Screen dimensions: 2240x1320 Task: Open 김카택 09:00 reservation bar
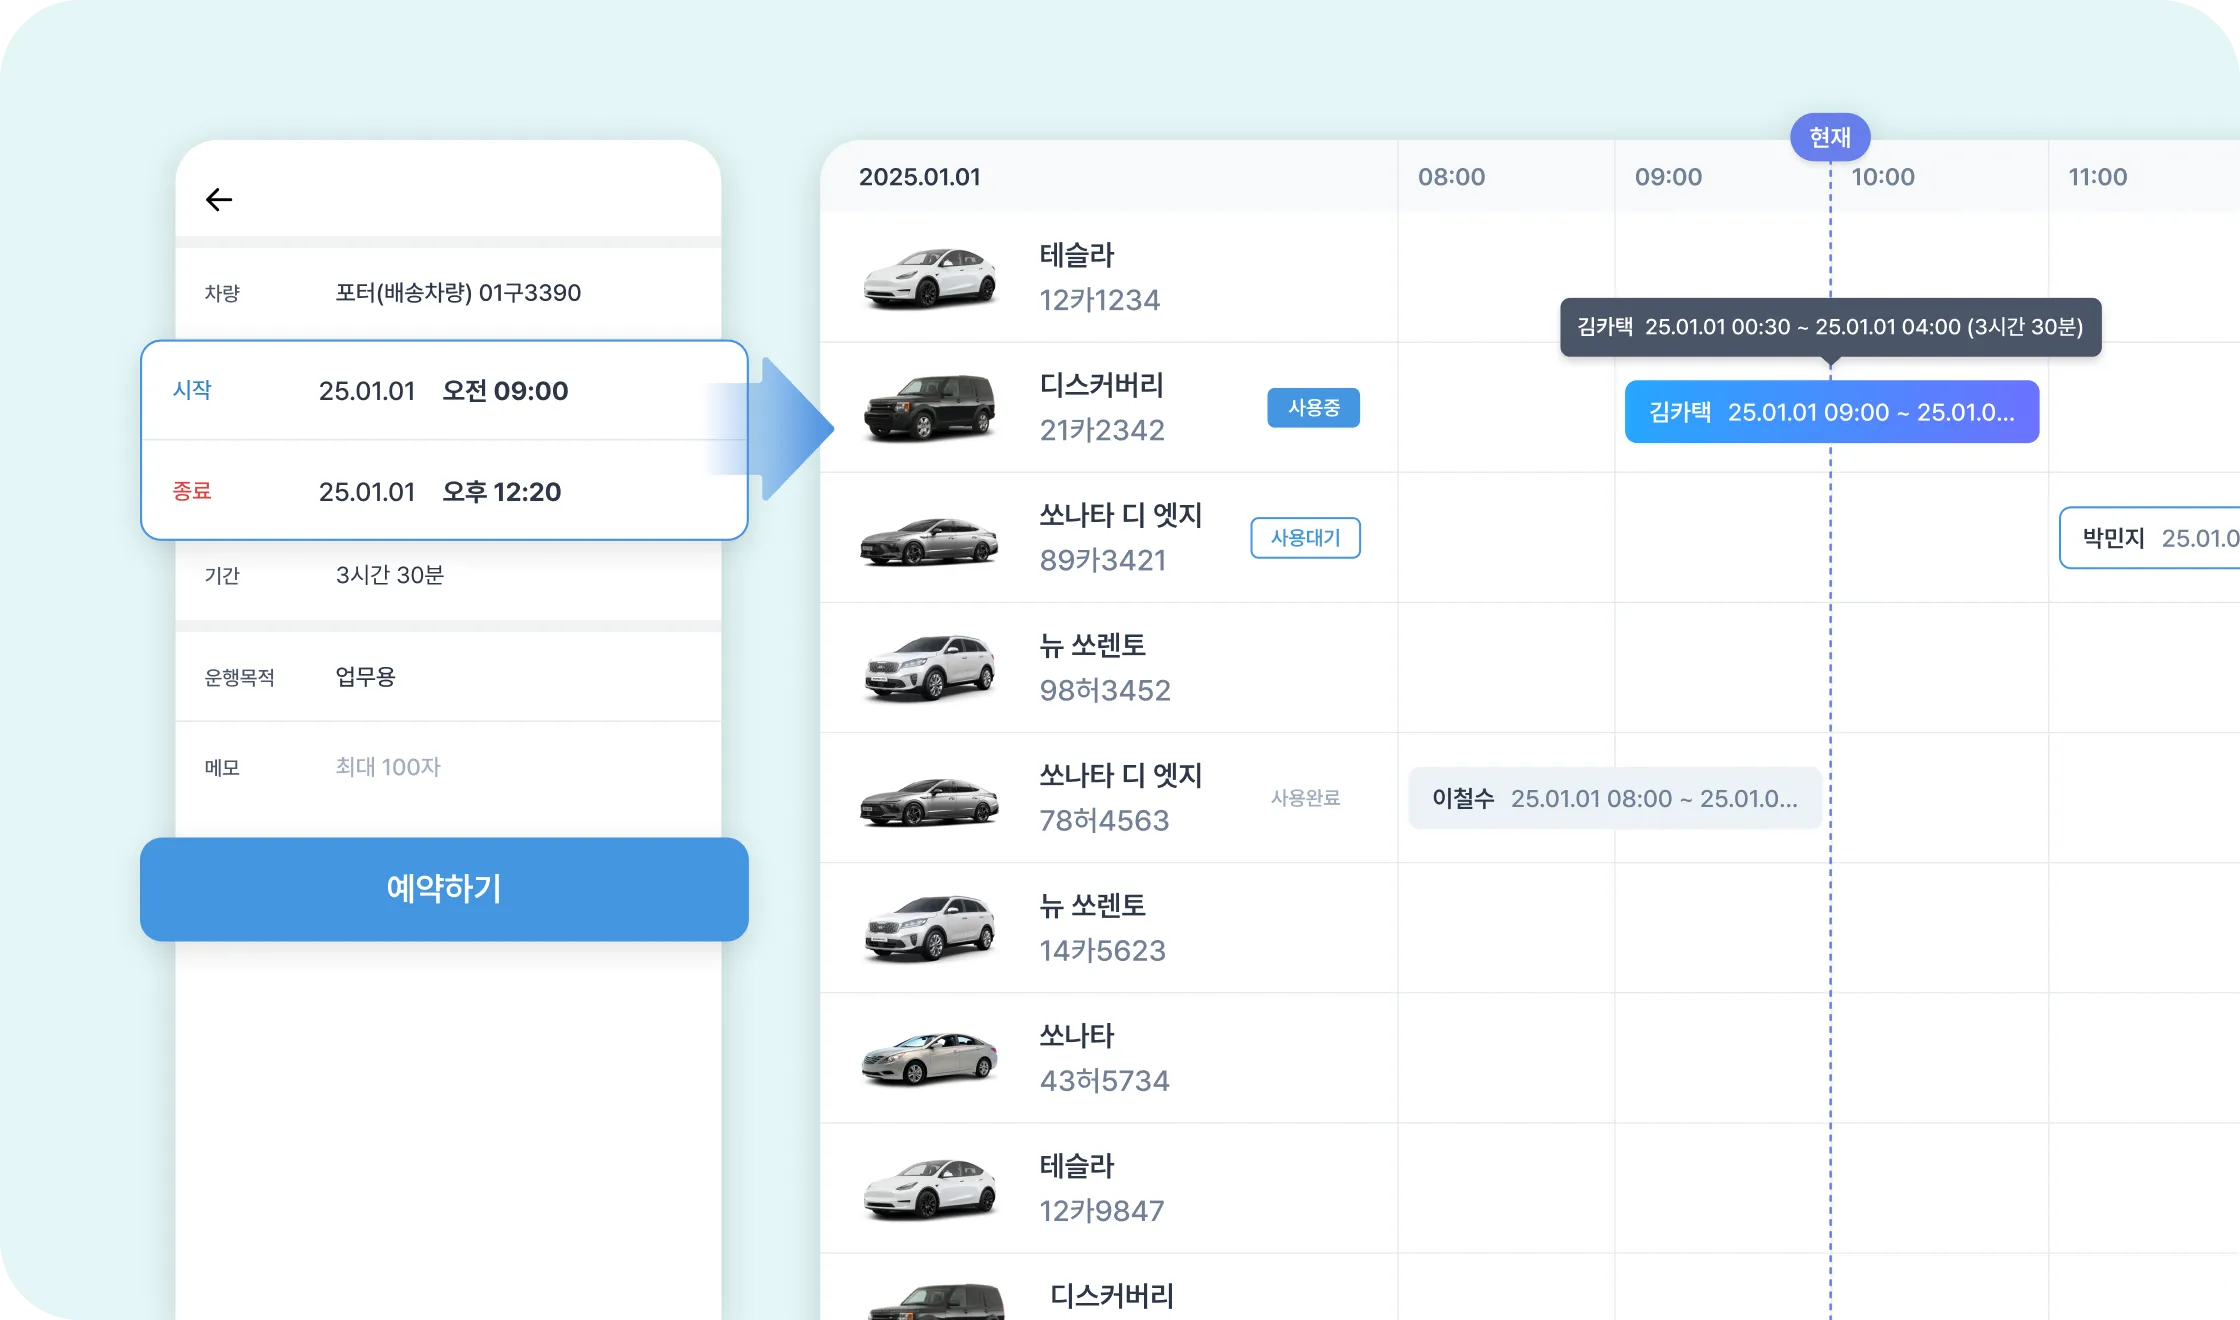pyautogui.click(x=1831, y=411)
